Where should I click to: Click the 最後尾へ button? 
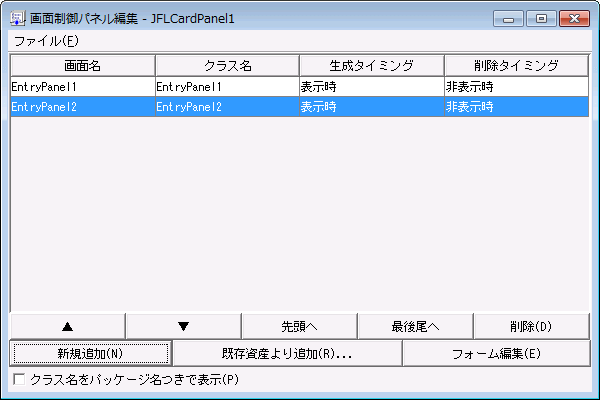[x=416, y=327]
